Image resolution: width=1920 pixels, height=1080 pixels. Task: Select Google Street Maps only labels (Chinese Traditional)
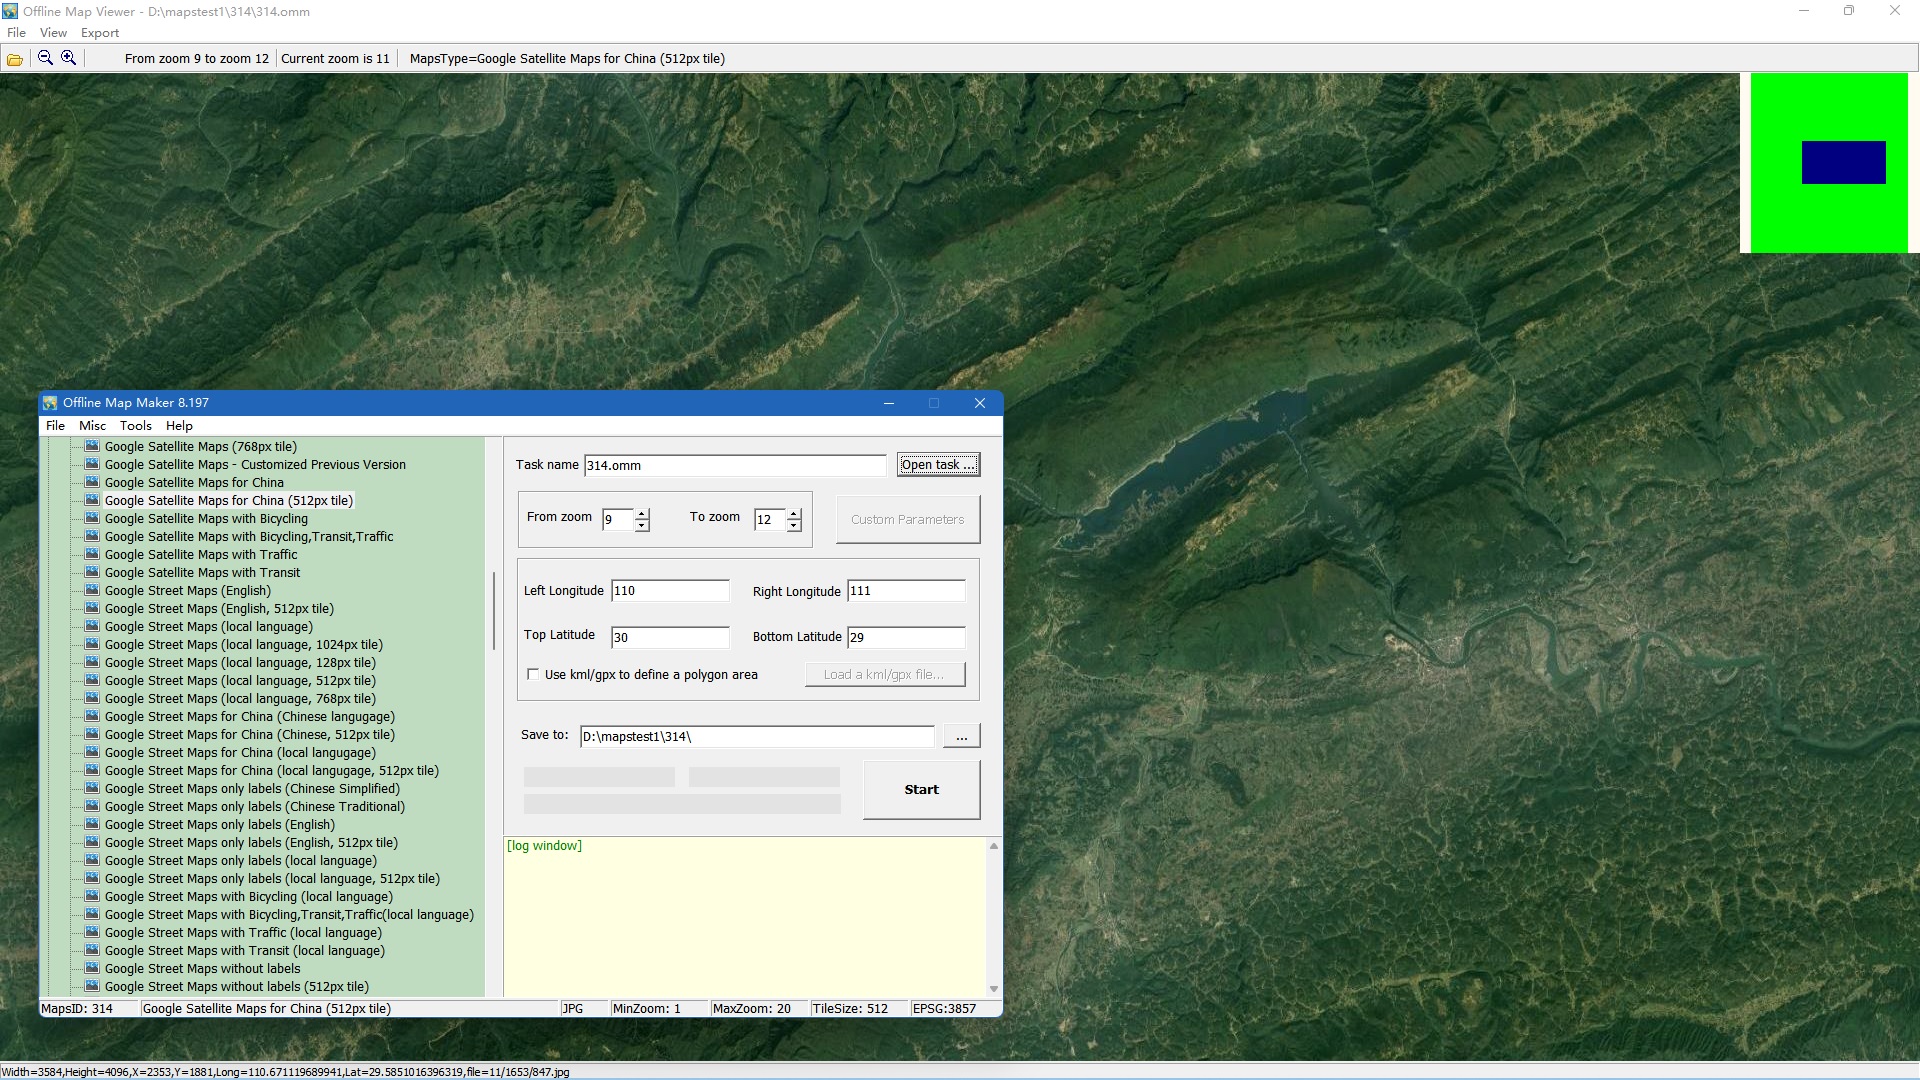tap(254, 806)
